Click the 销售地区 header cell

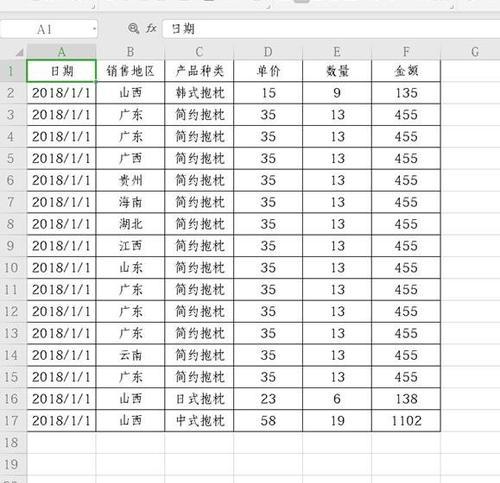[x=130, y=71]
